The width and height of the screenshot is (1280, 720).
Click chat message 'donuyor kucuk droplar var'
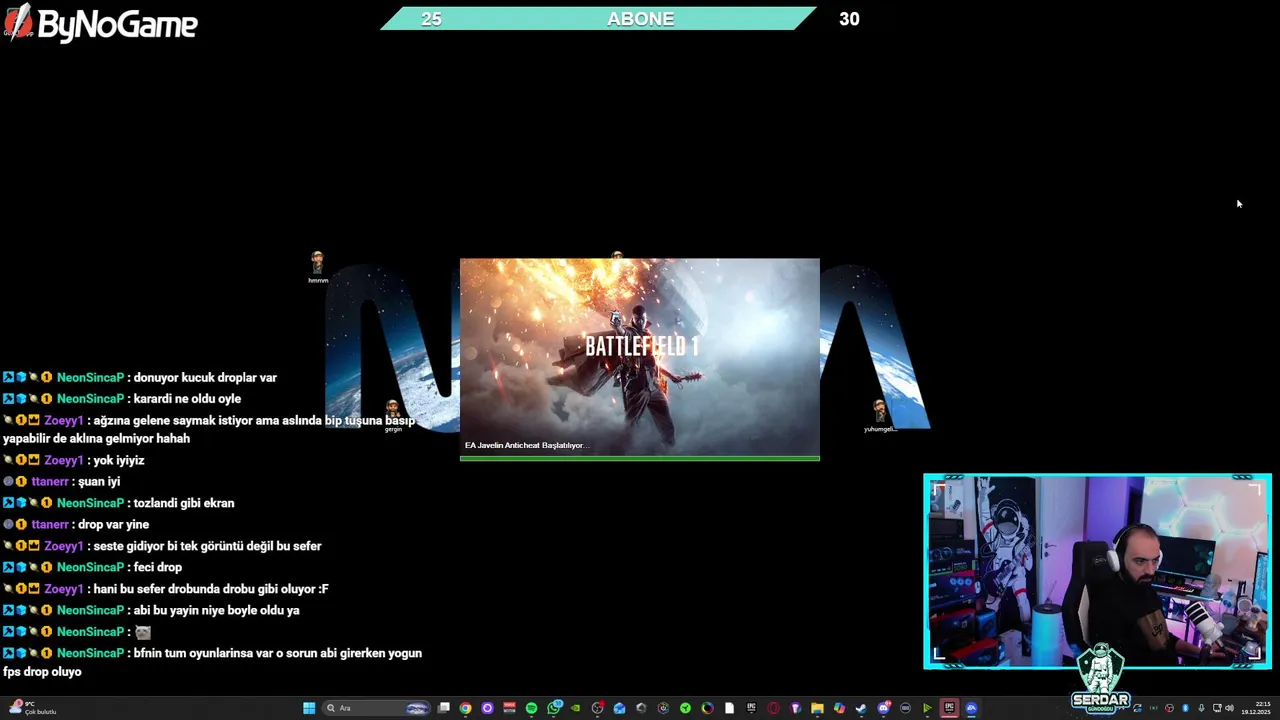click(205, 378)
